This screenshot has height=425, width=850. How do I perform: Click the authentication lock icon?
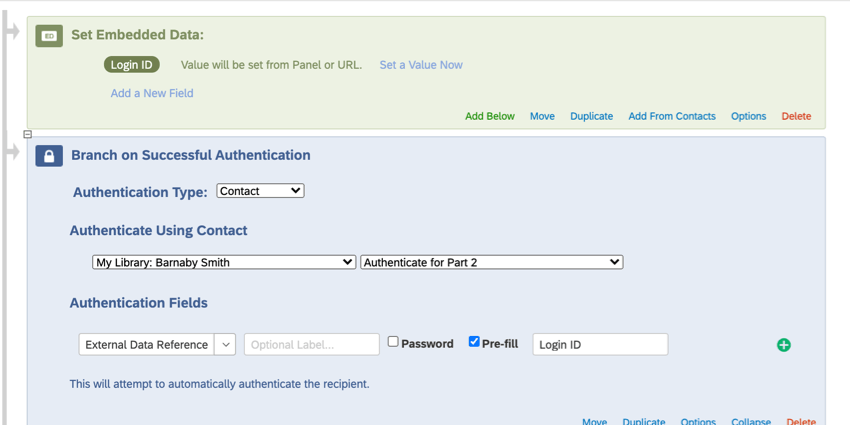(x=49, y=156)
